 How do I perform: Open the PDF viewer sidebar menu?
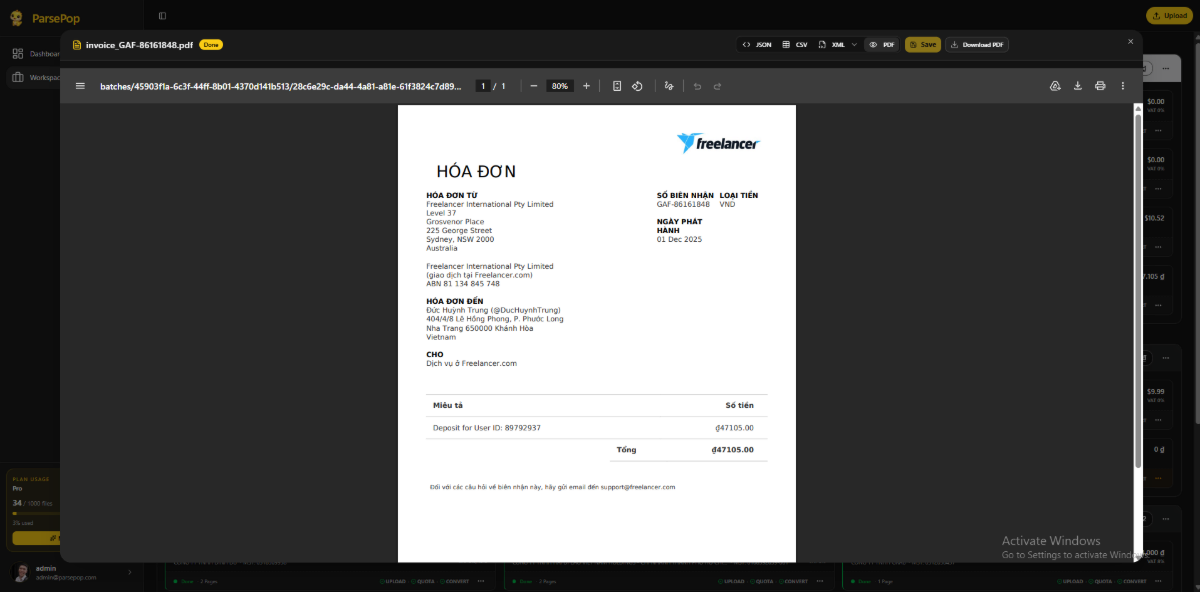pyautogui.click(x=80, y=86)
